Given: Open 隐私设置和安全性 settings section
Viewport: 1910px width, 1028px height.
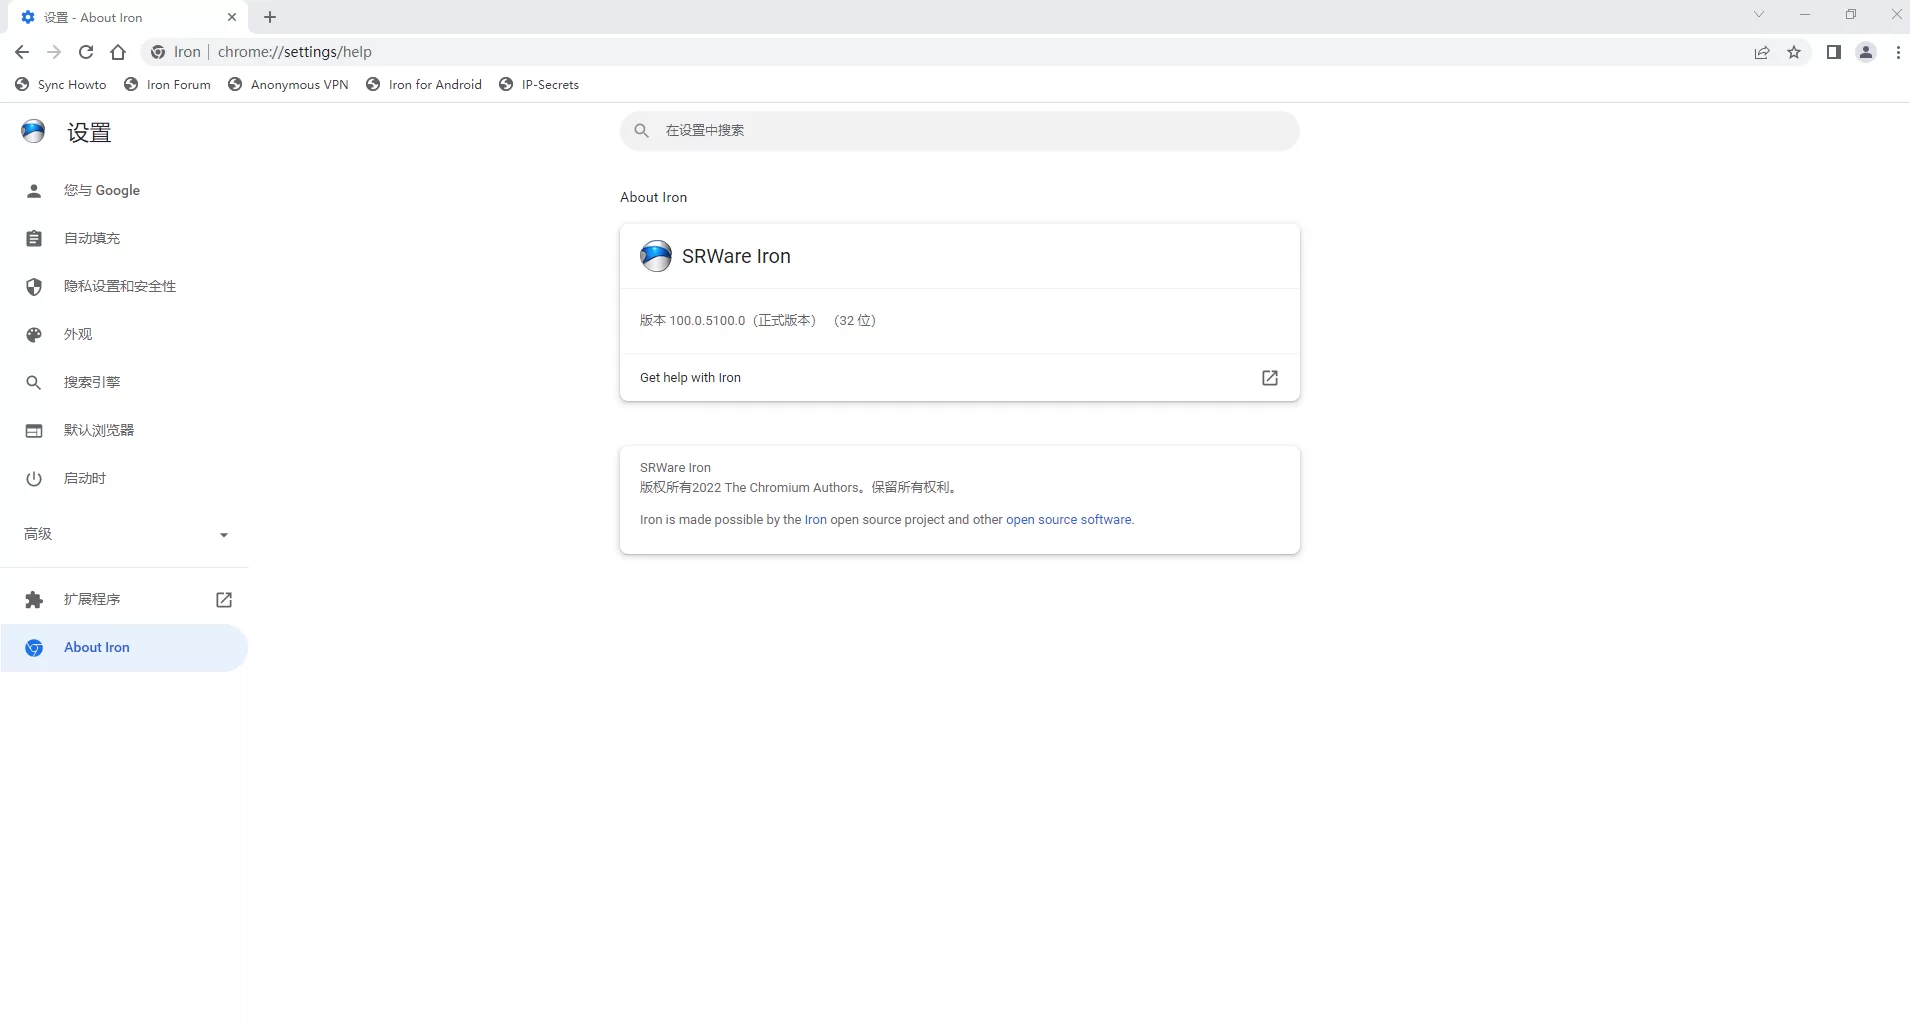Looking at the screenshot, I should point(119,286).
